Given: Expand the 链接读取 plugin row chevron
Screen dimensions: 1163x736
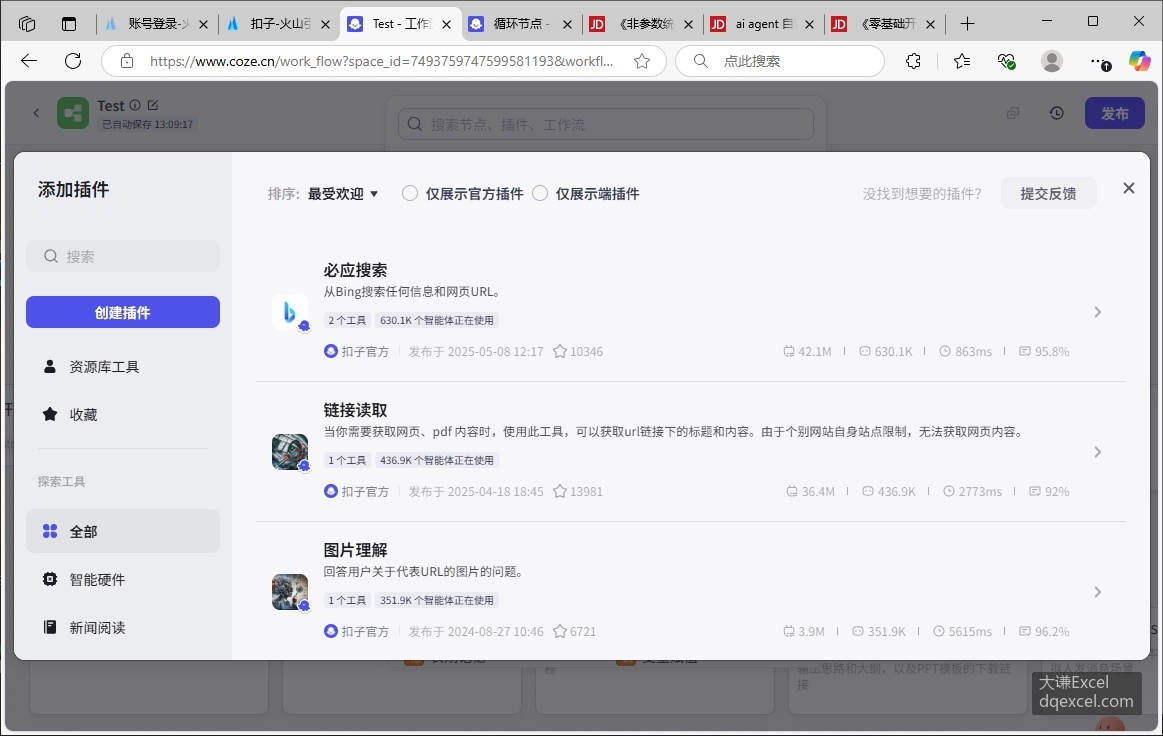Looking at the screenshot, I should click(1098, 452).
